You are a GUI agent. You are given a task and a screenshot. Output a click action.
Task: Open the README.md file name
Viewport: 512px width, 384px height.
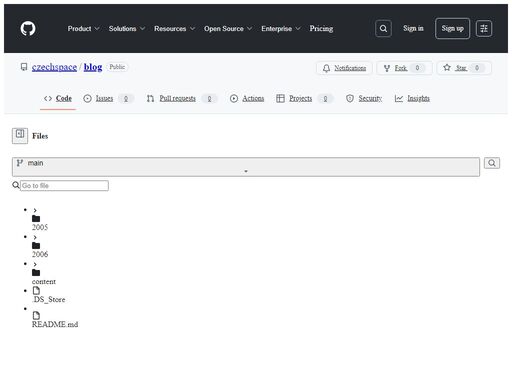[x=55, y=324]
